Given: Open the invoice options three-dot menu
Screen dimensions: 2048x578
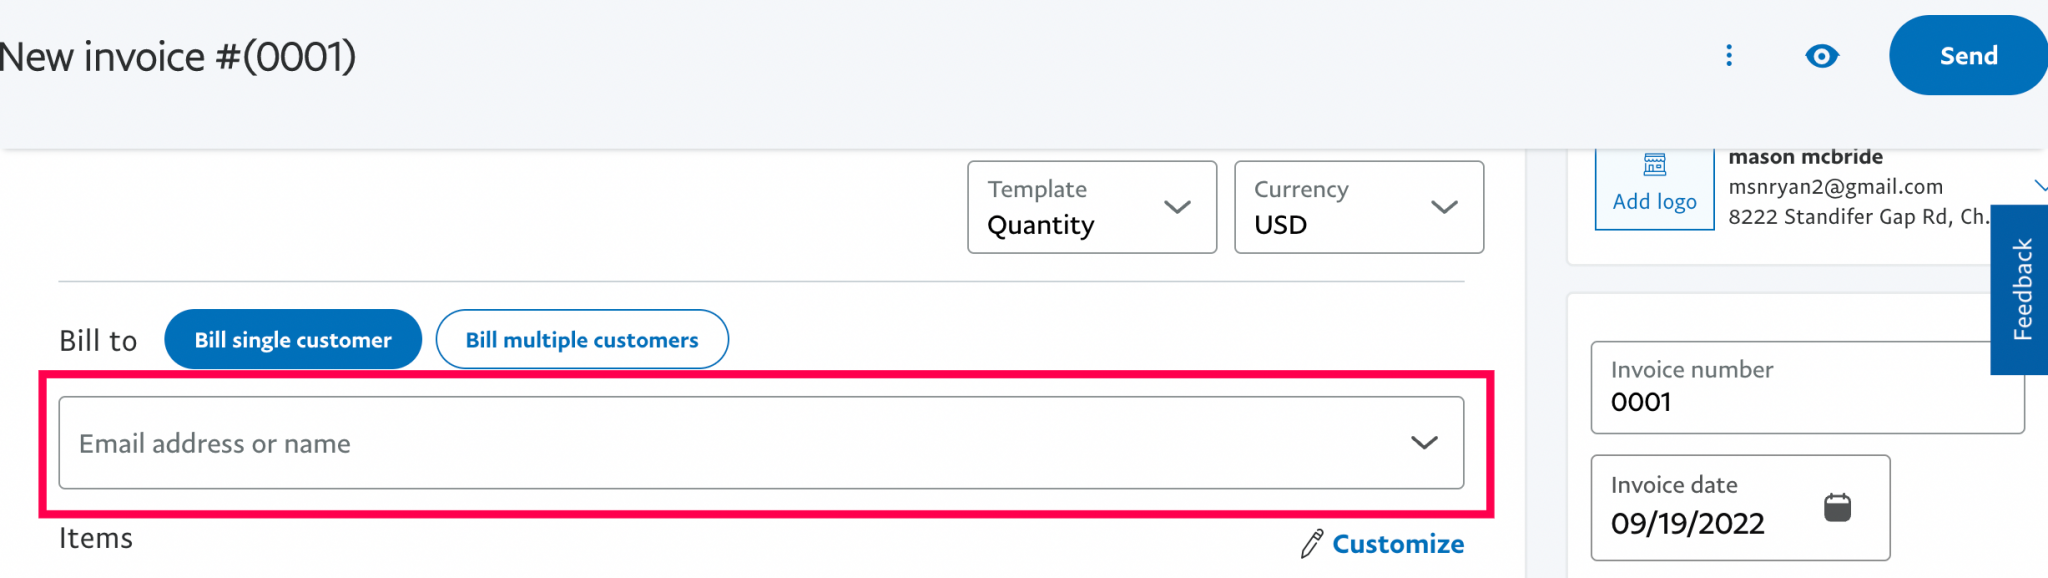Looking at the screenshot, I should tap(1729, 56).
